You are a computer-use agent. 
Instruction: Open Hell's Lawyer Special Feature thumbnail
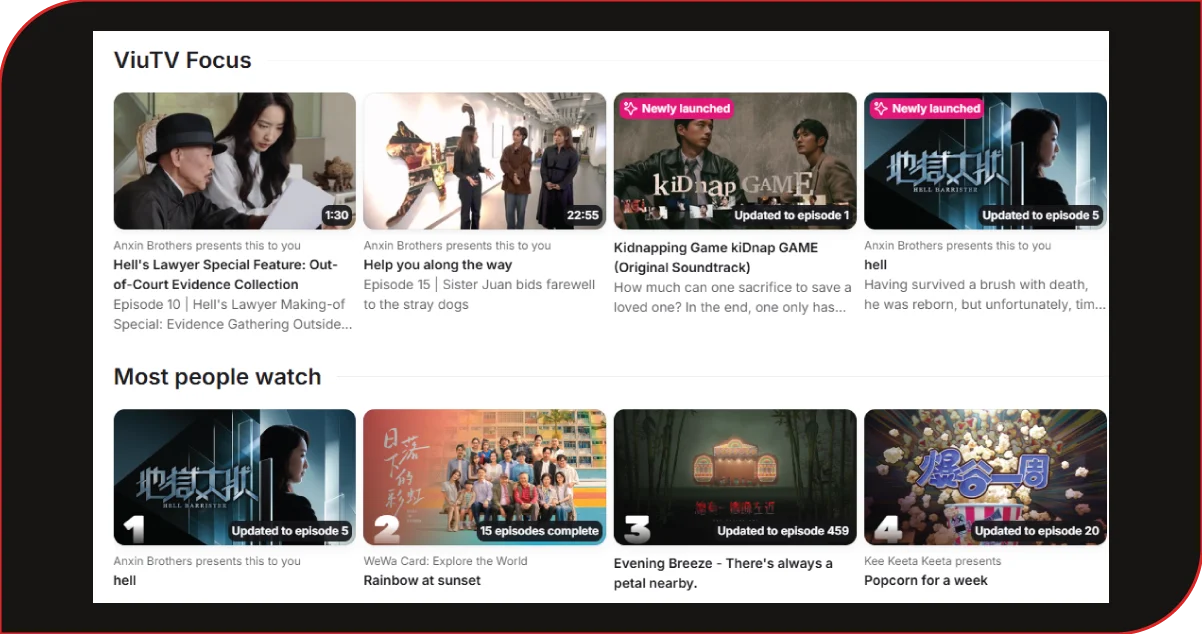(x=235, y=161)
